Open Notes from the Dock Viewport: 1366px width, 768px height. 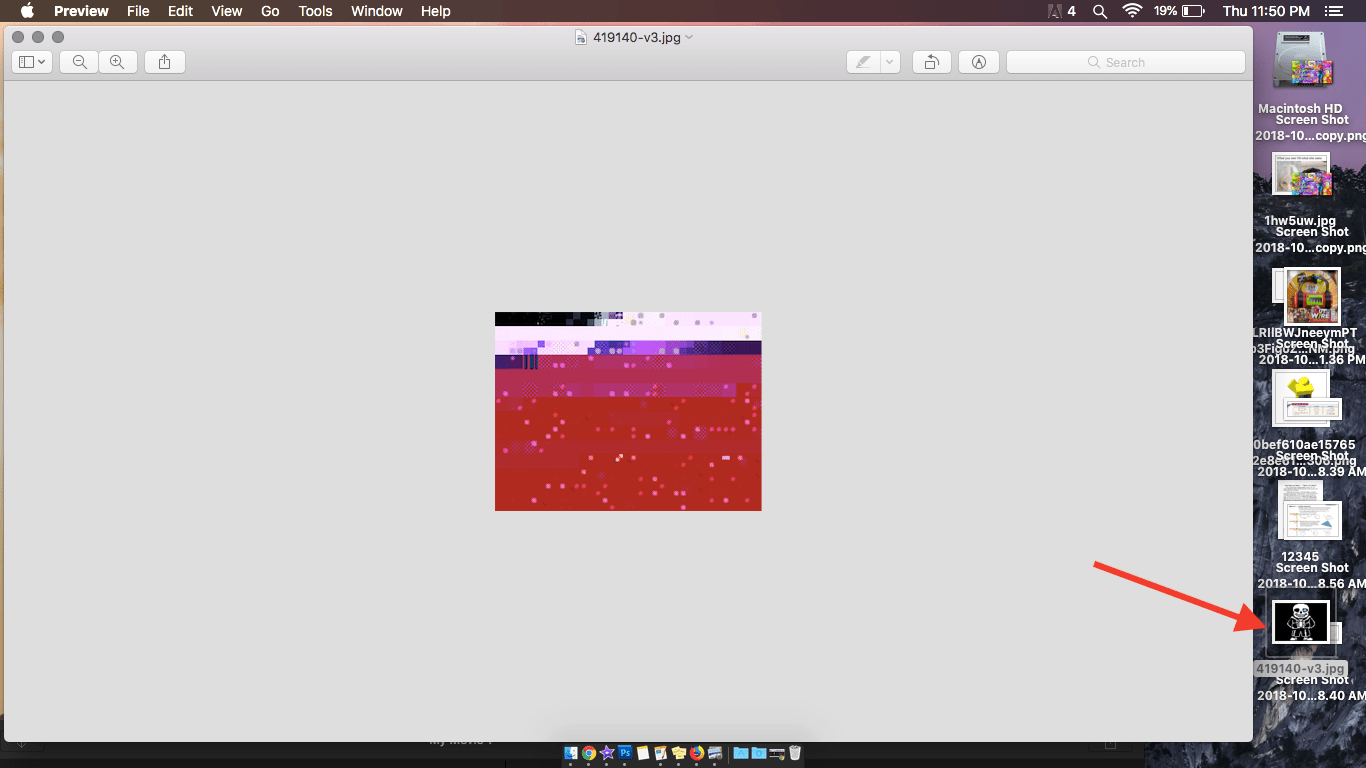tap(643, 753)
